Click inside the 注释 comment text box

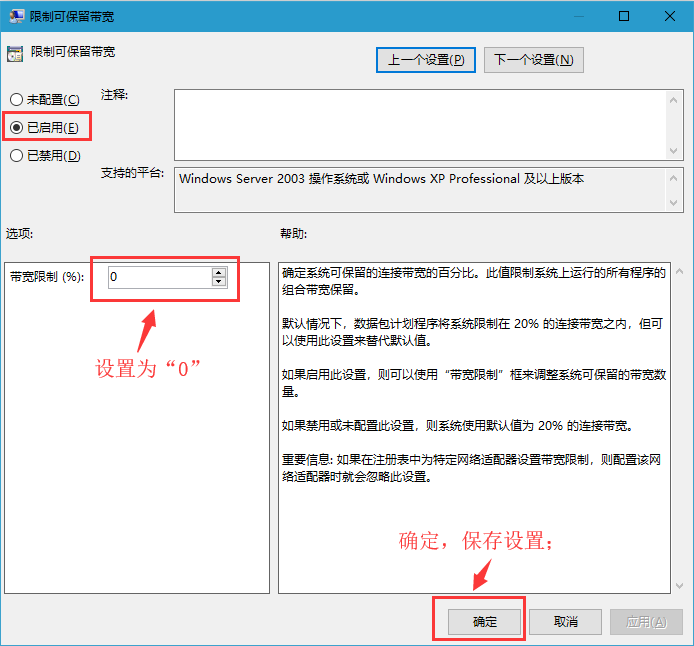(x=420, y=123)
